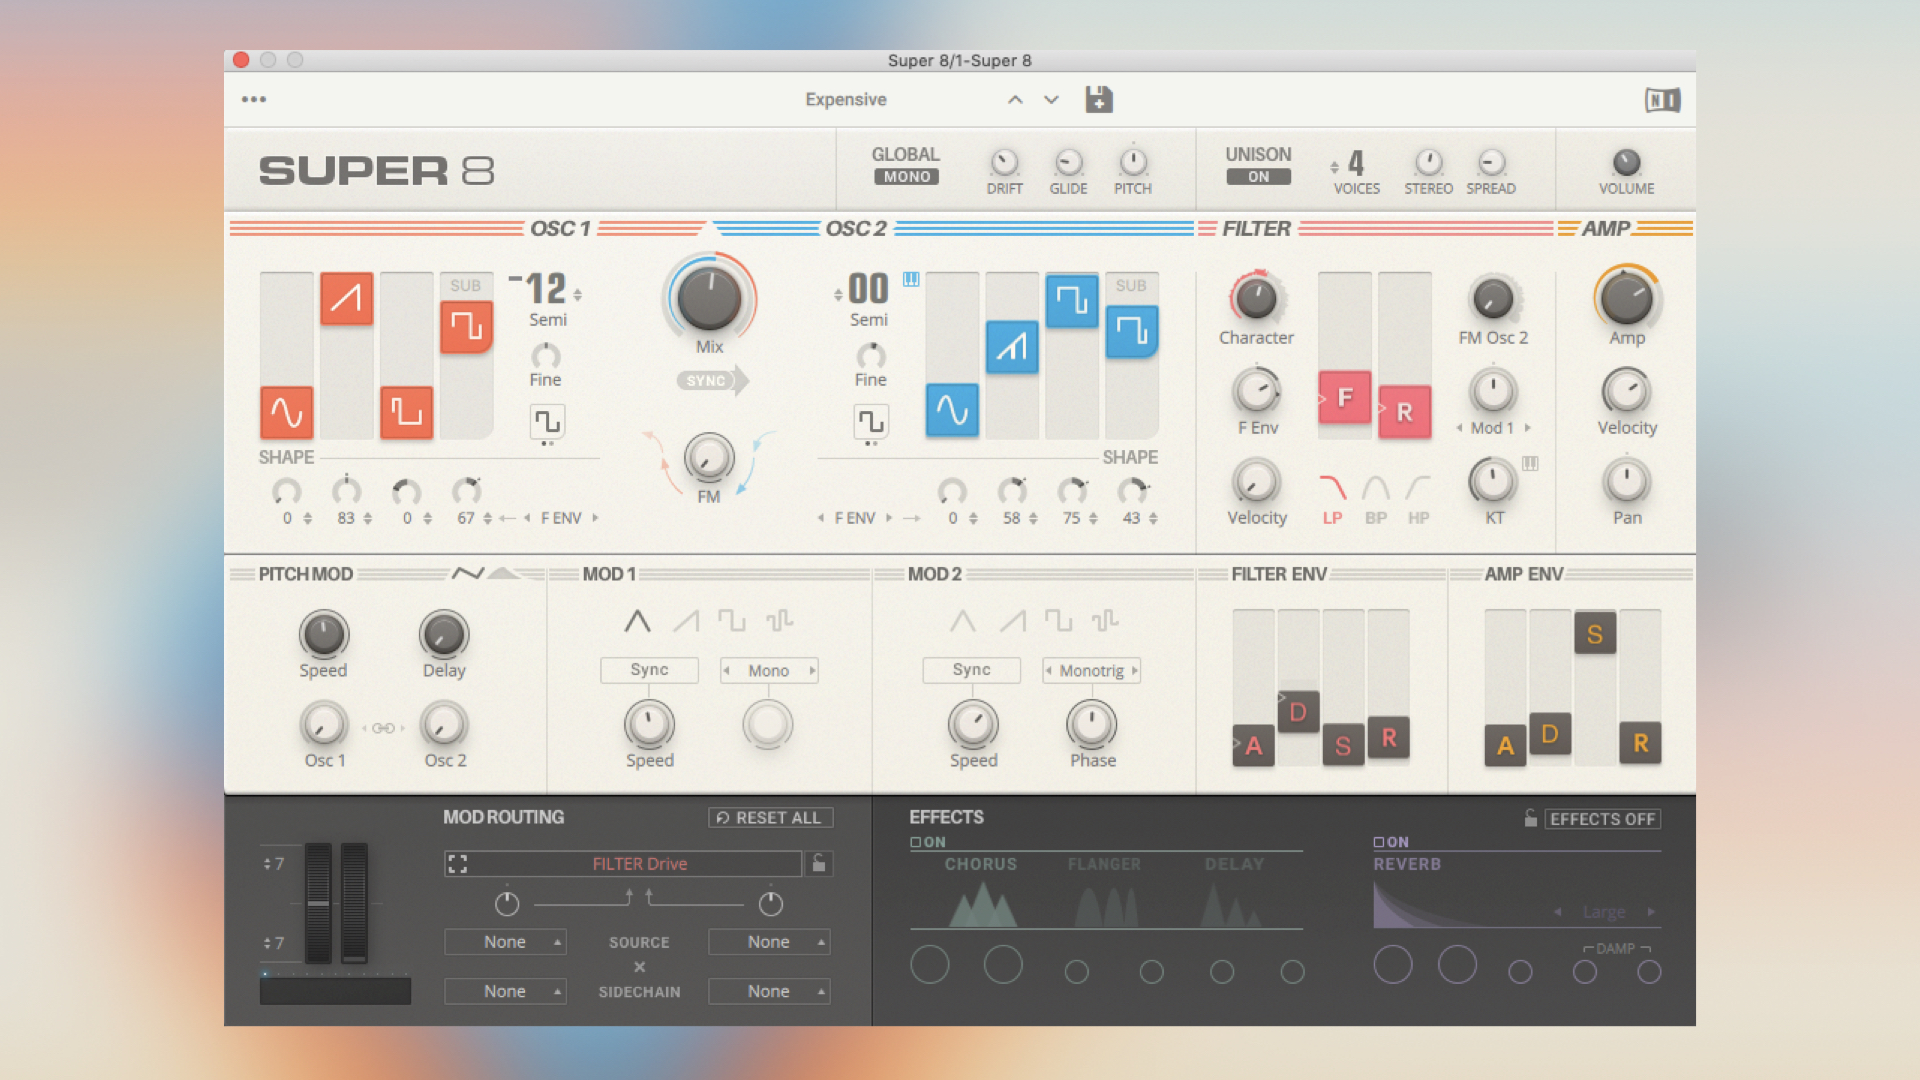Toggle the GLOBAL MONO mode button
This screenshot has width=1920, height=1080.
[x=907, y=177]
